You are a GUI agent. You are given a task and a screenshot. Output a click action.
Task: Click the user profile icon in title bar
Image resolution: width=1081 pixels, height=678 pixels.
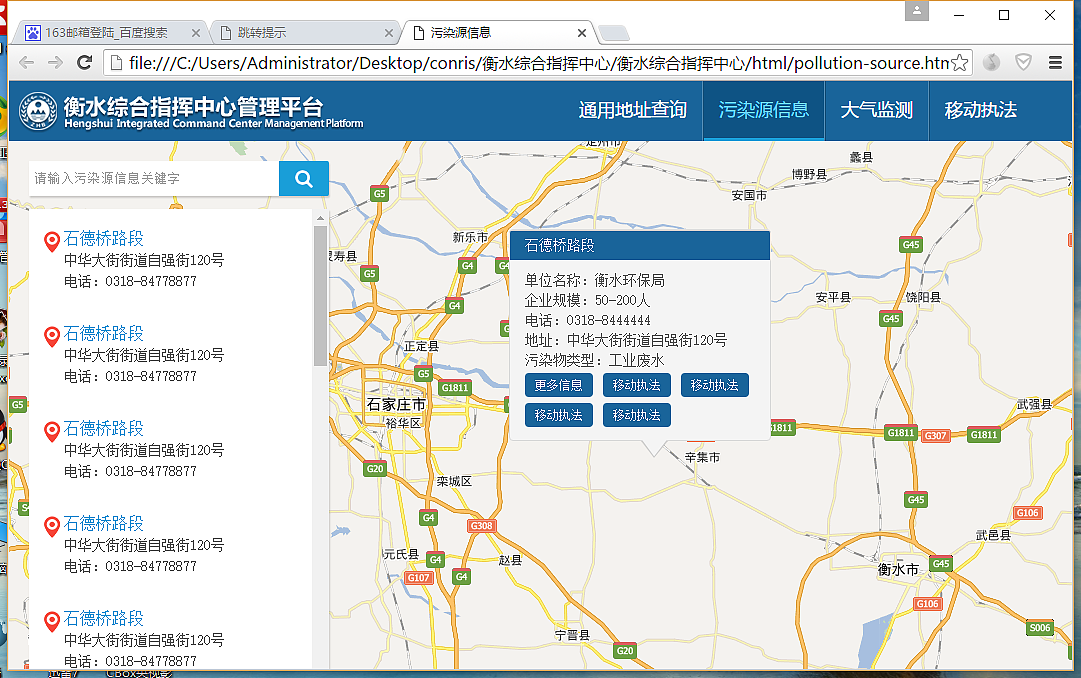coord(917,11)
